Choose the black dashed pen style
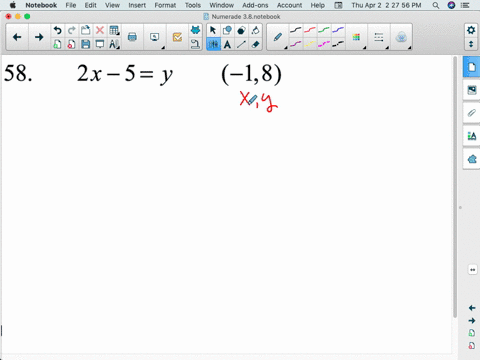480x360 pixels. pos(338,44)
